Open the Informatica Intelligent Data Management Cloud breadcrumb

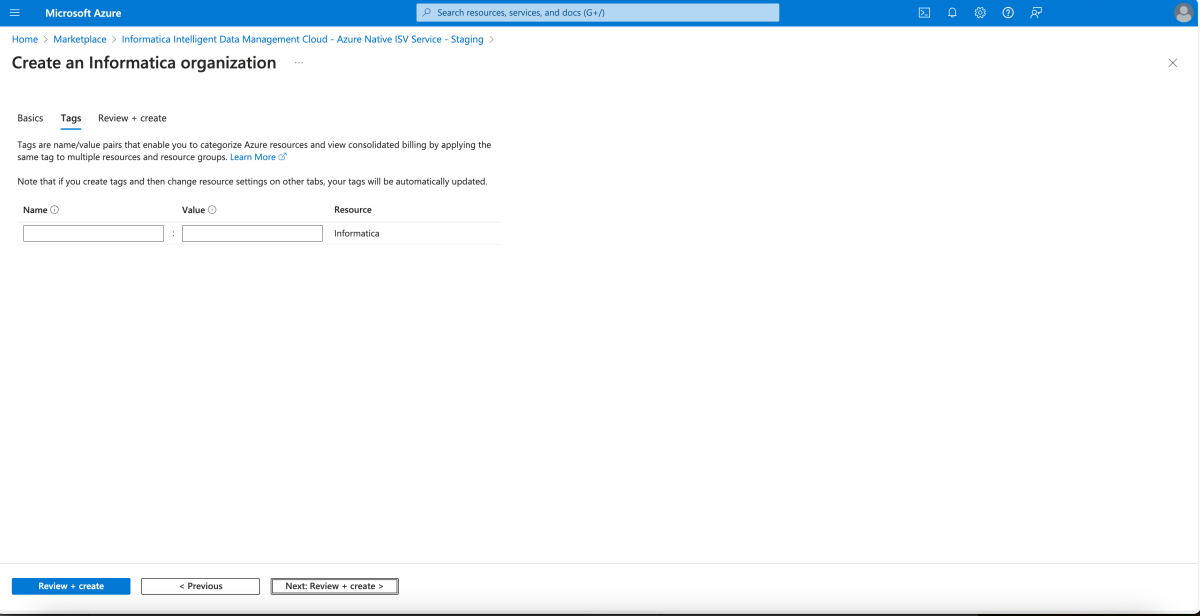[x=302, y=40]
